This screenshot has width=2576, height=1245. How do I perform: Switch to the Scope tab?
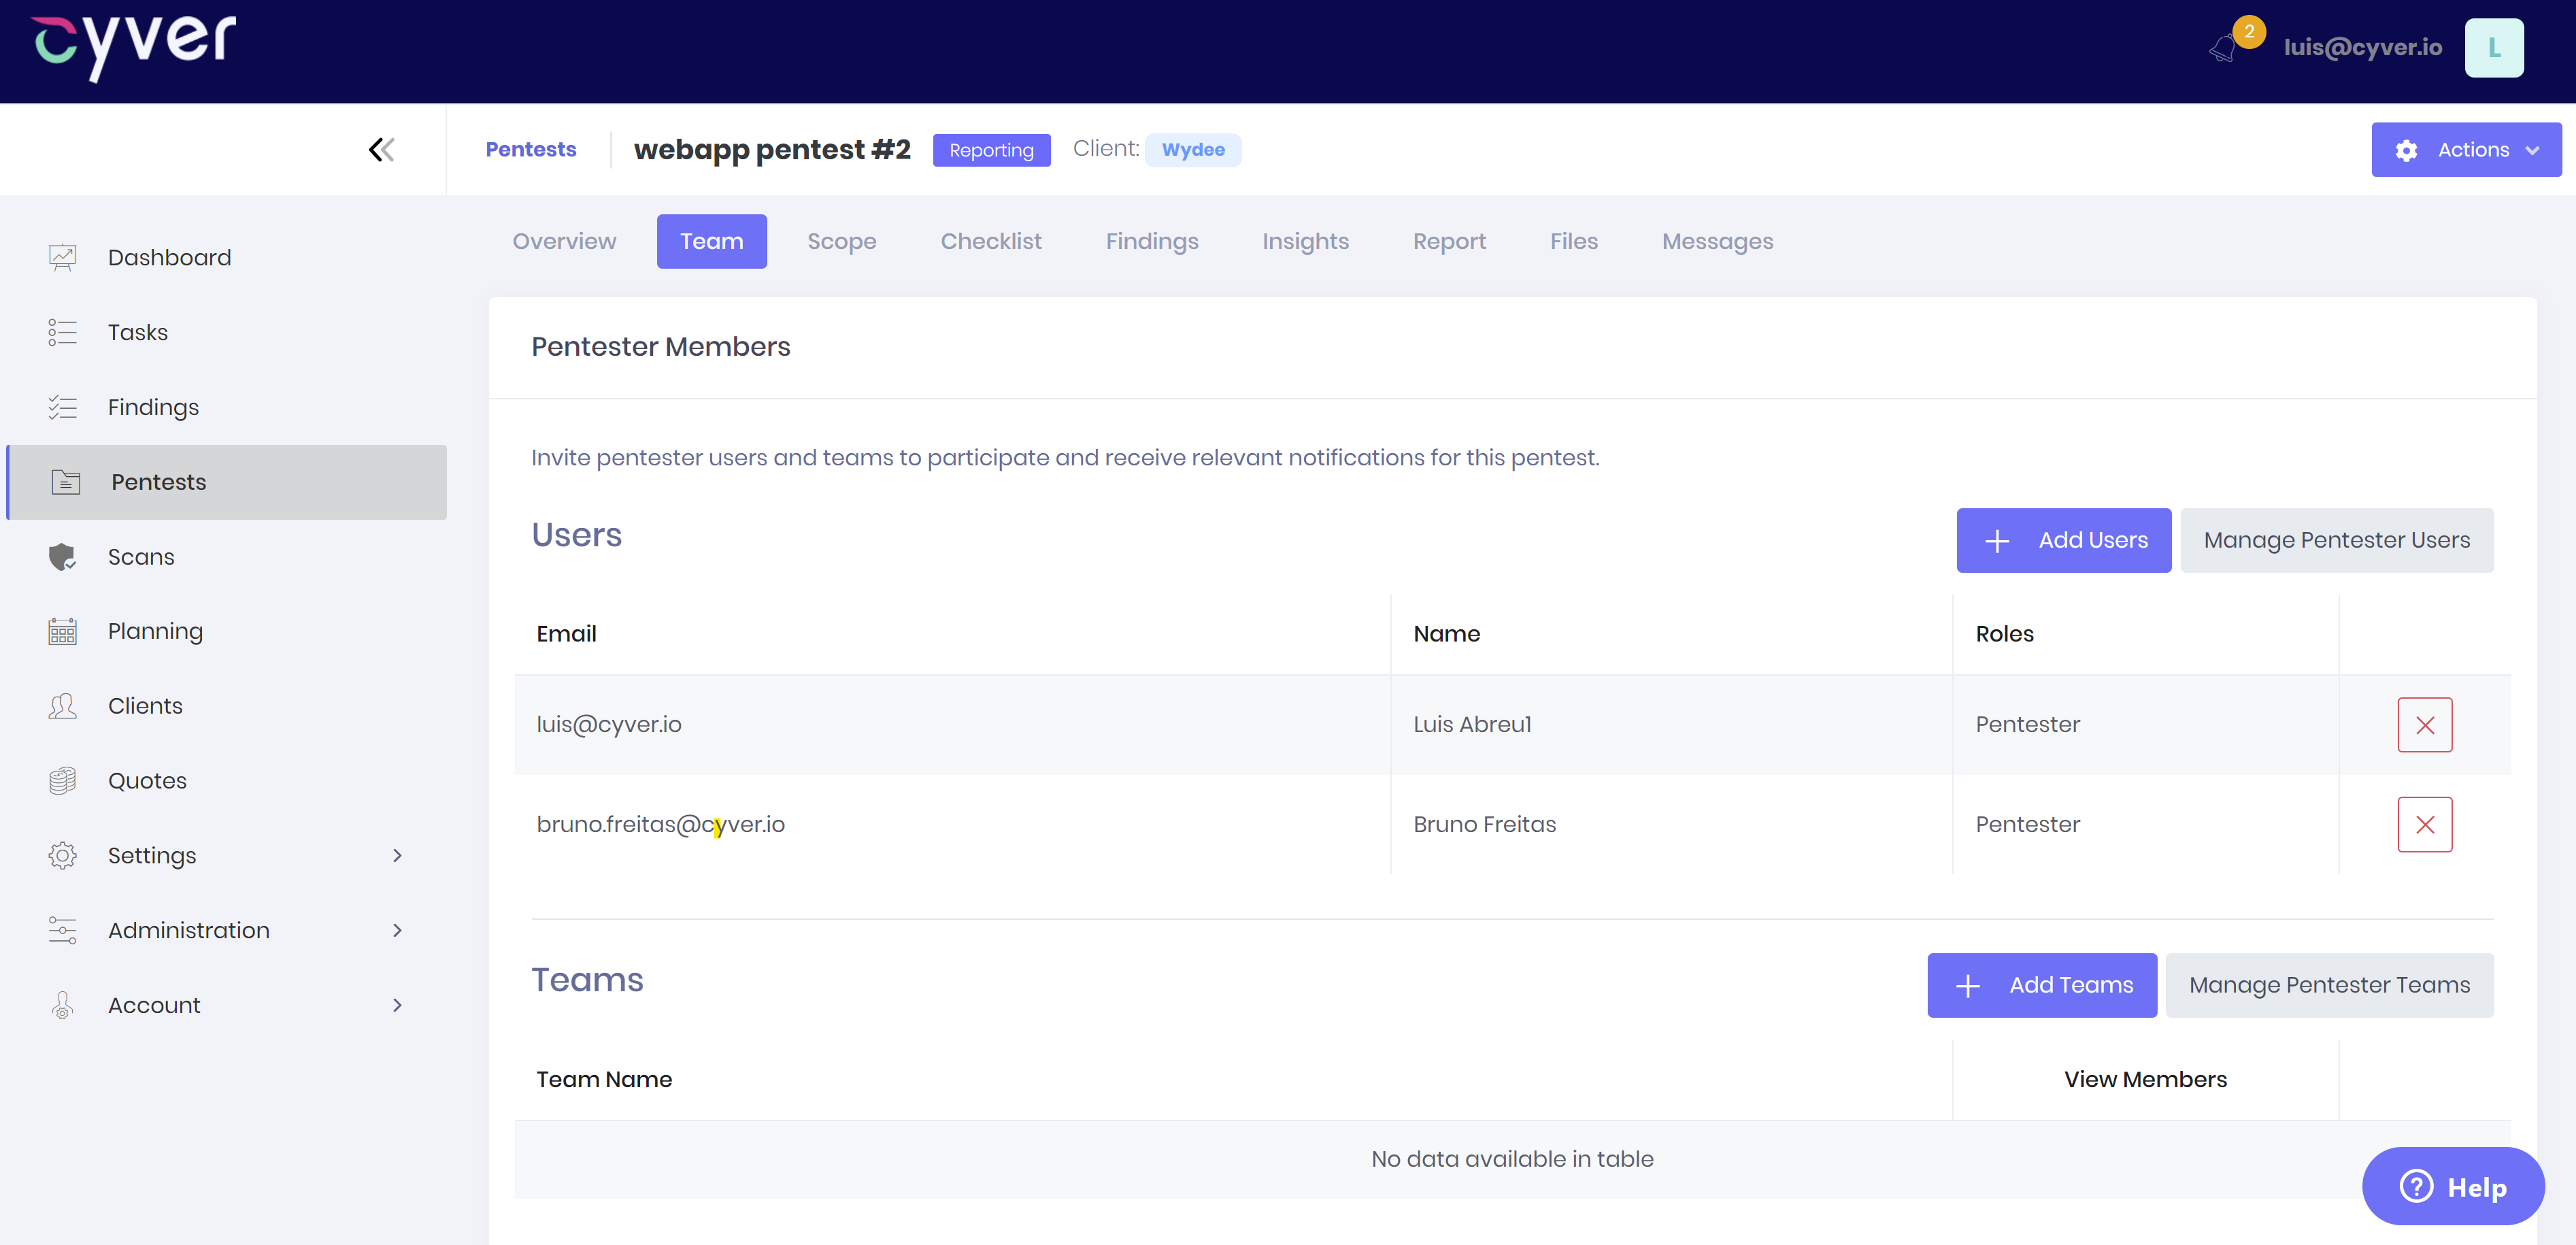[x=841, y=241]
